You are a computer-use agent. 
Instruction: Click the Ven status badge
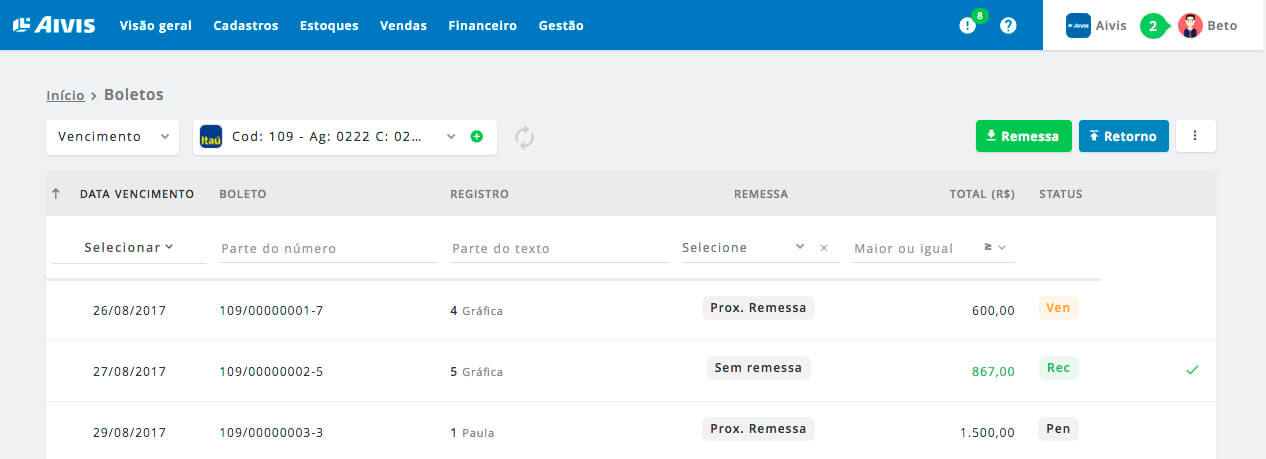[x=1058, y=308]
